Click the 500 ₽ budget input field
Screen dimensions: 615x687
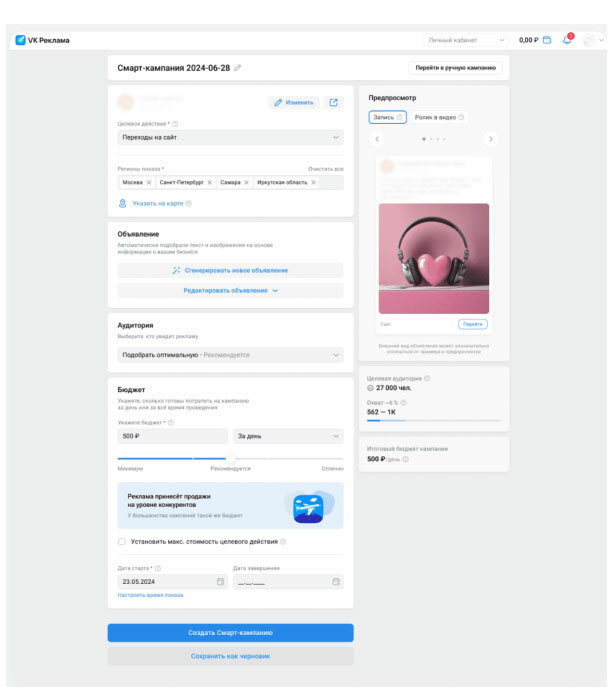[173, 436]
